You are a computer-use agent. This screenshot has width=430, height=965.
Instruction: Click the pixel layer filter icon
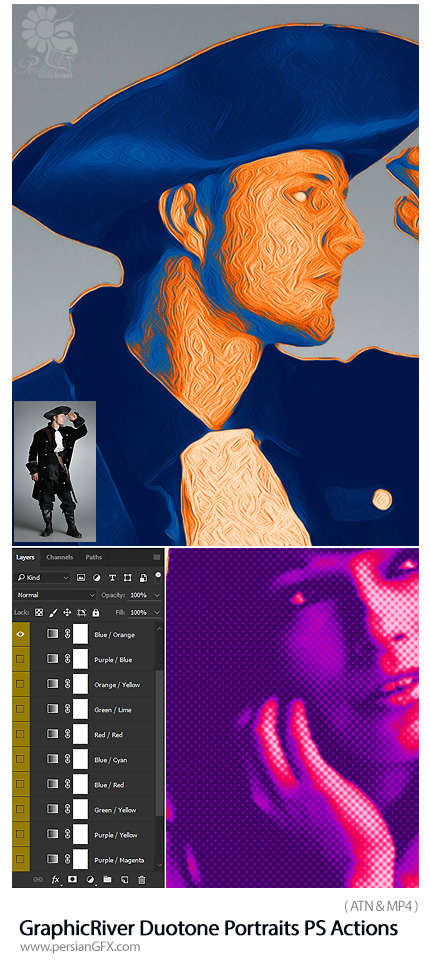point(81,578)
